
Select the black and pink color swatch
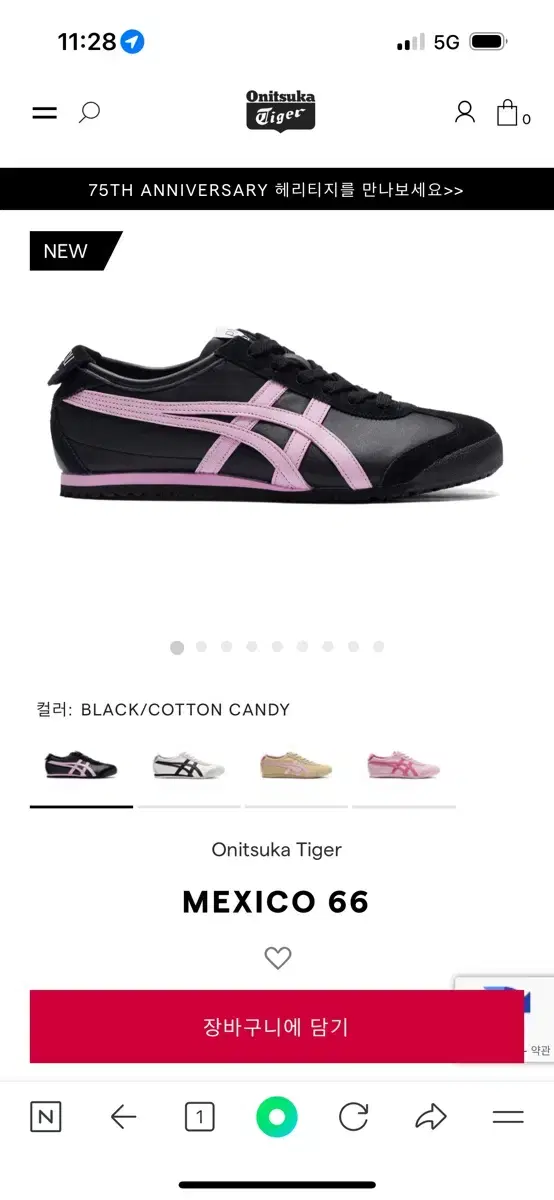[81, 767]
